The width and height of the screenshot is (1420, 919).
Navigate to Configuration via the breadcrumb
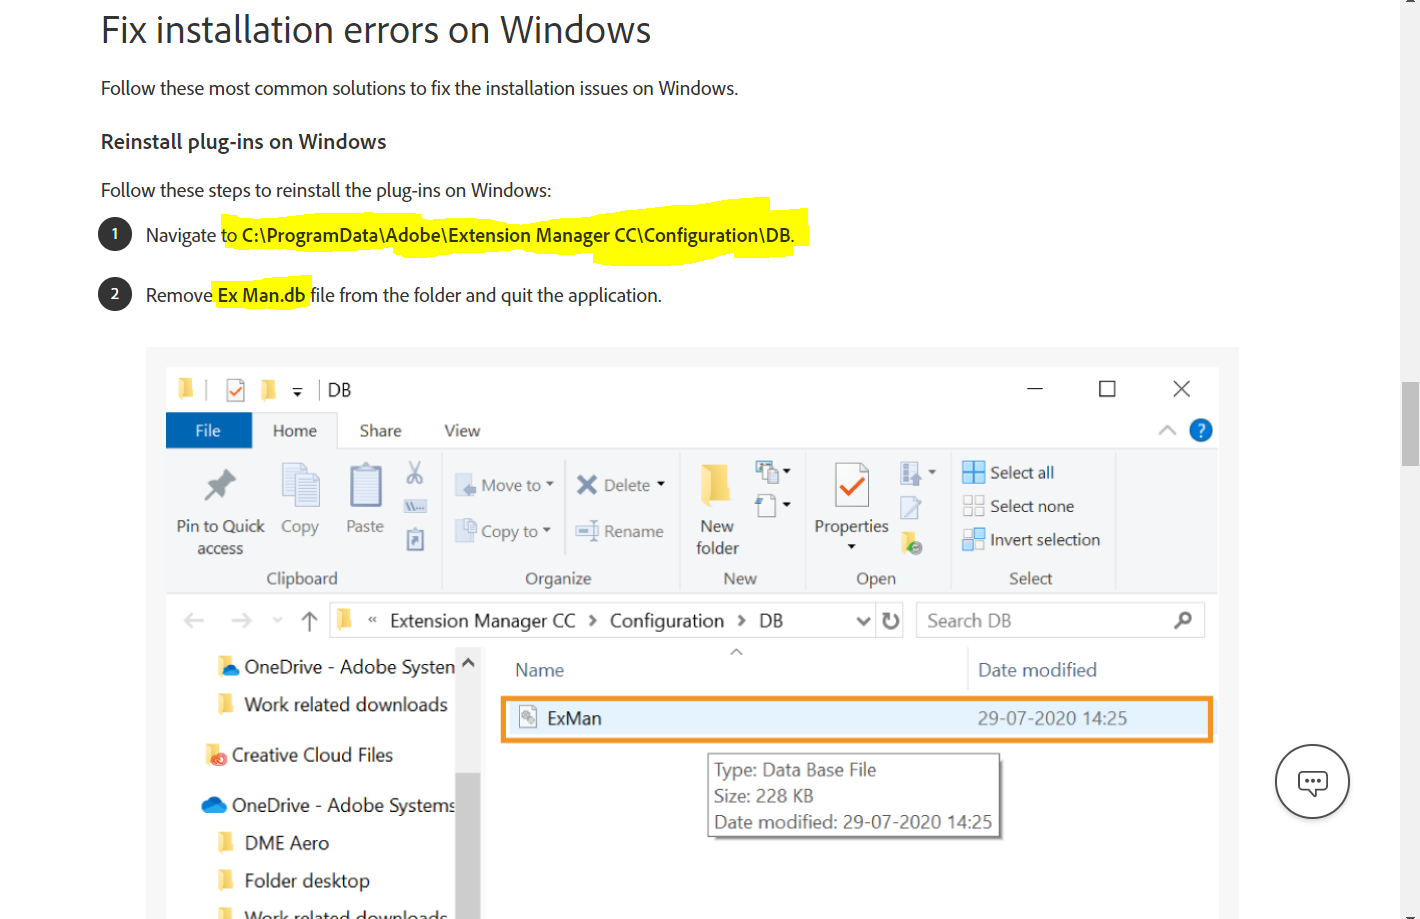(666, 620)
